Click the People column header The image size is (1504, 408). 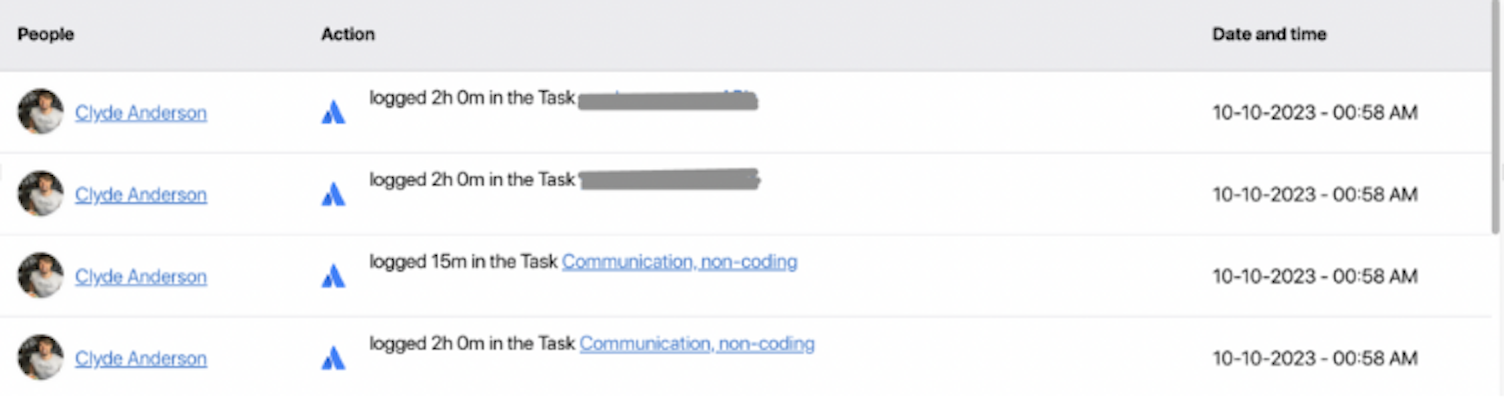tap(46, 35)
